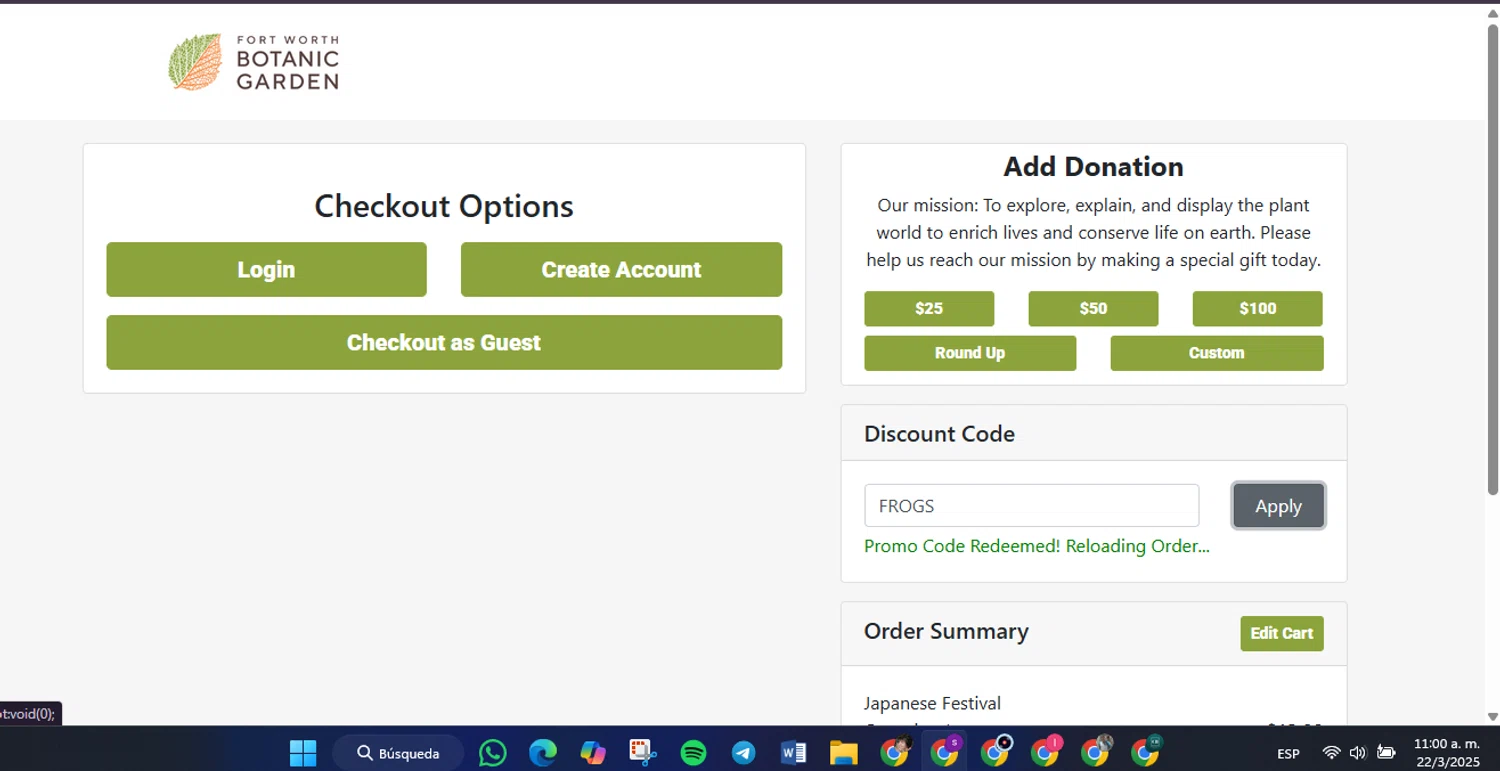The width and height of the screenshot is (1500, 771).
Task: Click the 'Checkout Options' heading
Action: point(444,206)
